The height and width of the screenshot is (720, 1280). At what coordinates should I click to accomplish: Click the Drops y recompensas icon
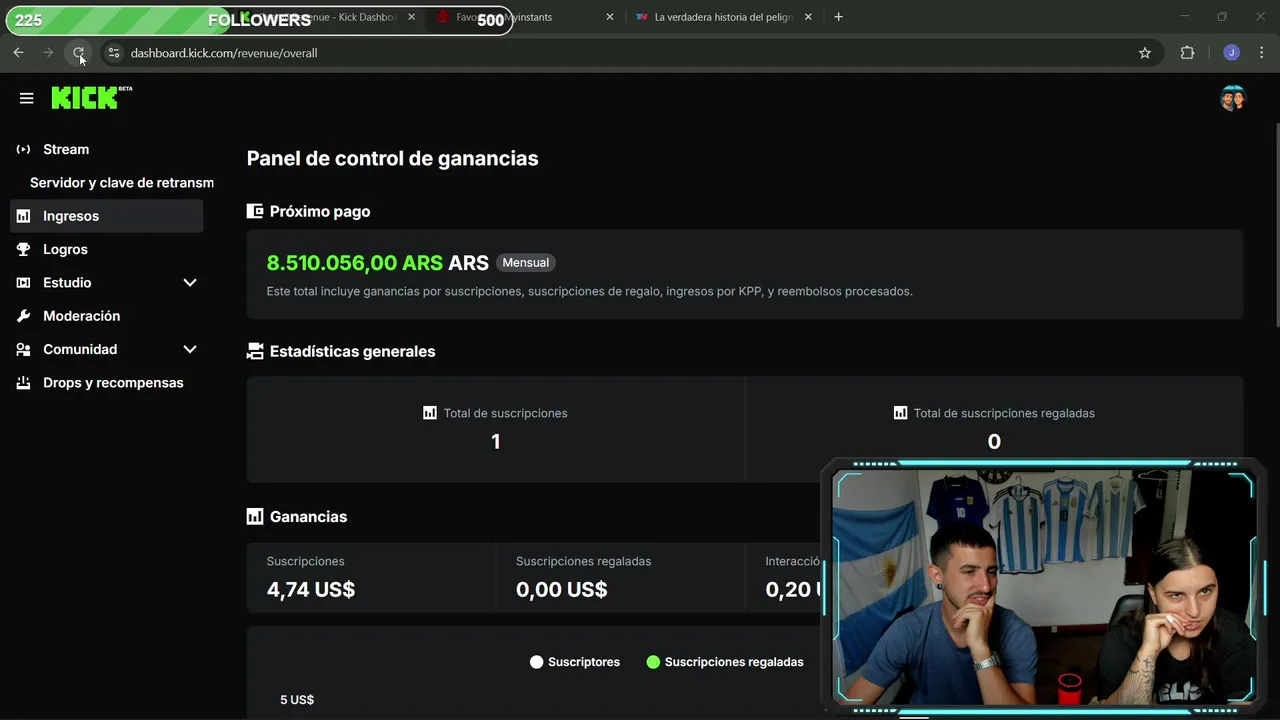(23, 383)
